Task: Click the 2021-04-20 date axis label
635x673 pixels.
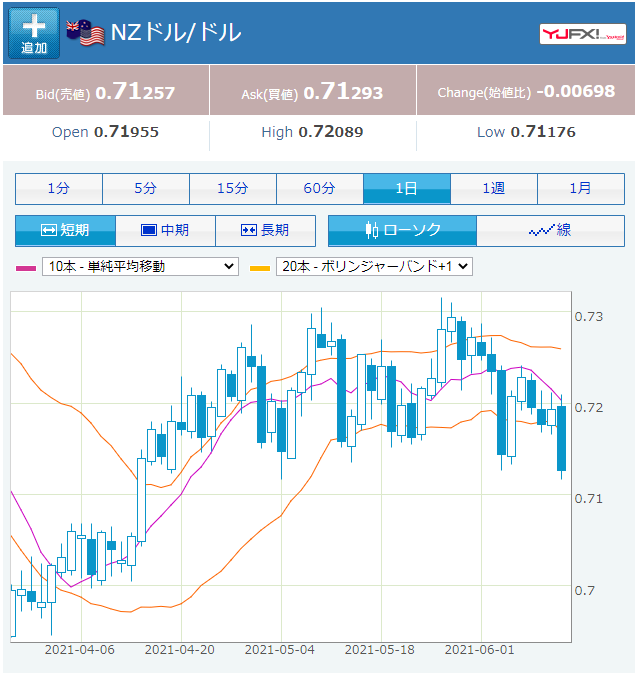Action: [x=180, y=650]
